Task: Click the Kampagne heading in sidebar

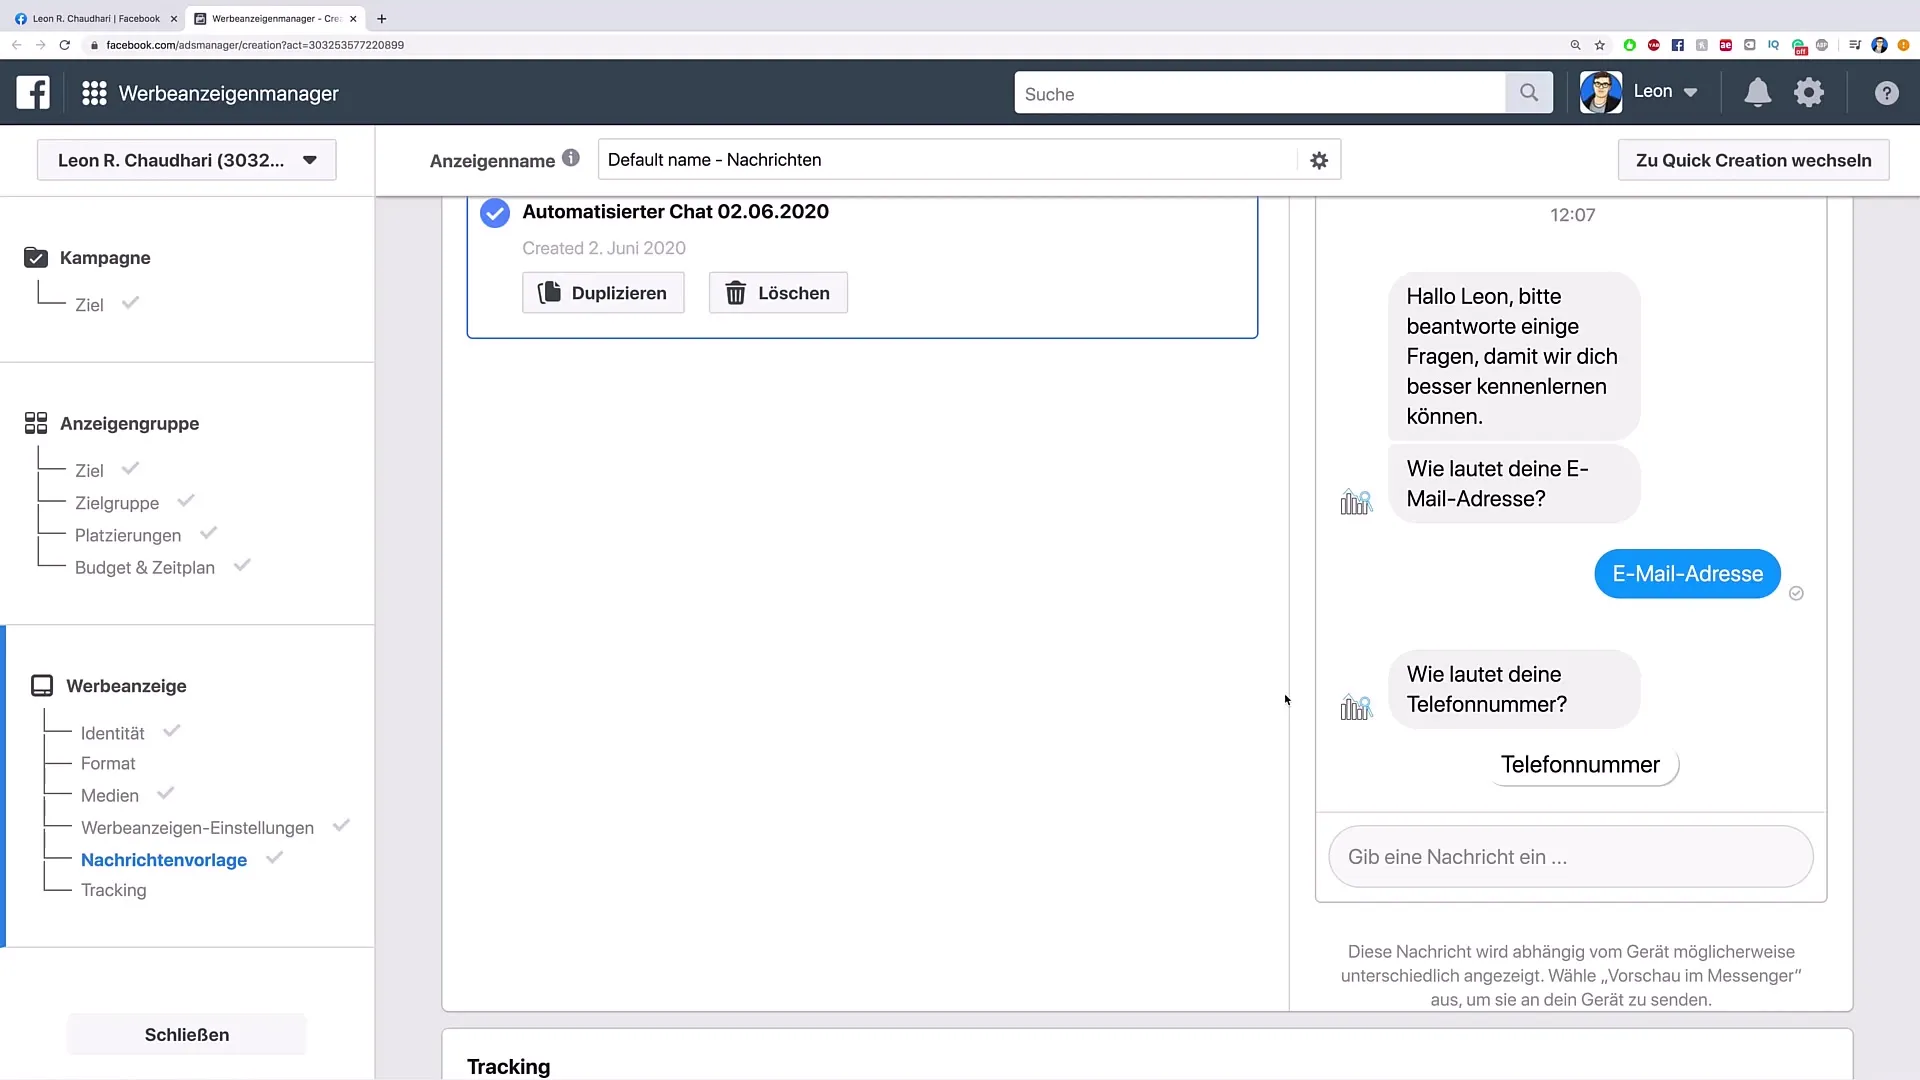Action: point(105,258)
